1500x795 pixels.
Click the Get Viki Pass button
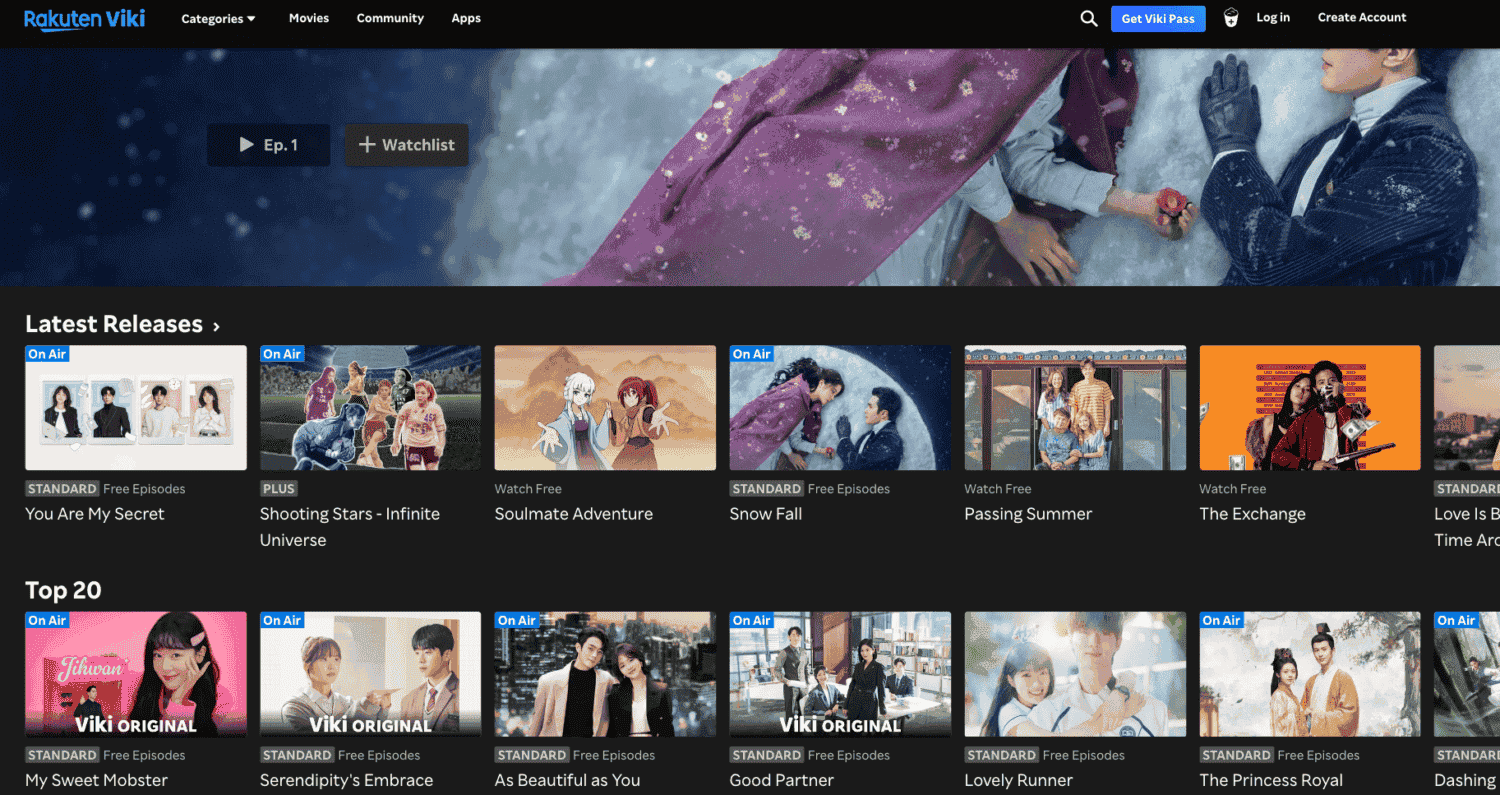point(1158,18)
